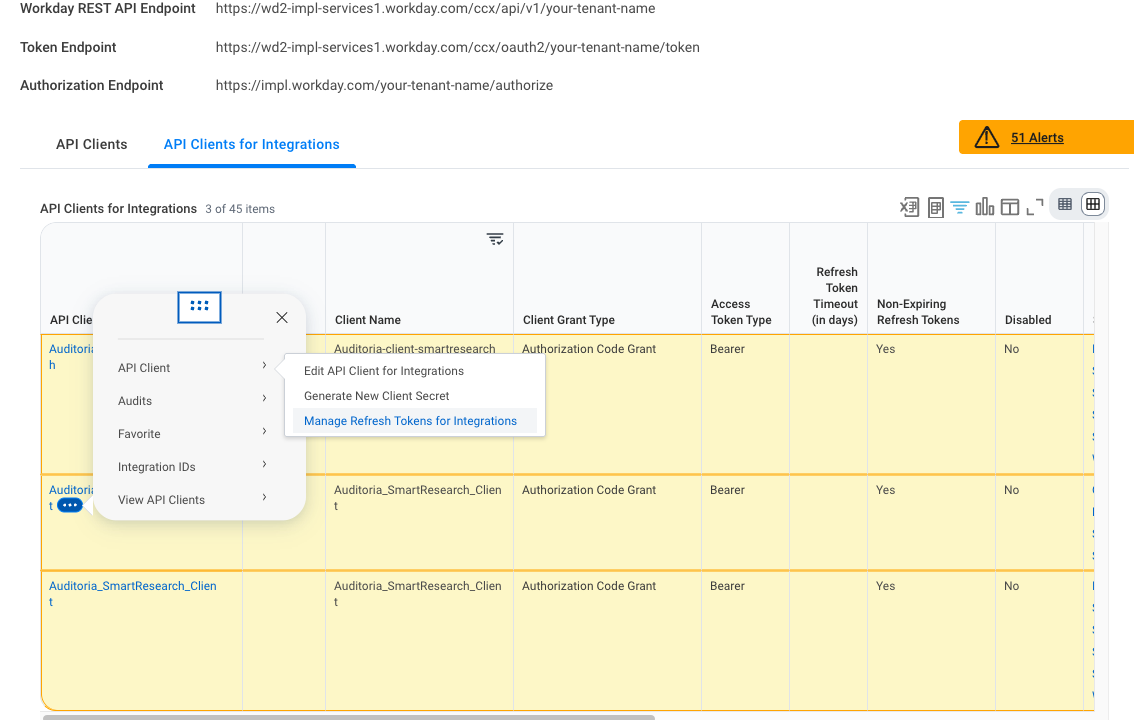Switch to selected wide grid view
The height and width of the screenshot is (720, 1134).
[1093, 205]
